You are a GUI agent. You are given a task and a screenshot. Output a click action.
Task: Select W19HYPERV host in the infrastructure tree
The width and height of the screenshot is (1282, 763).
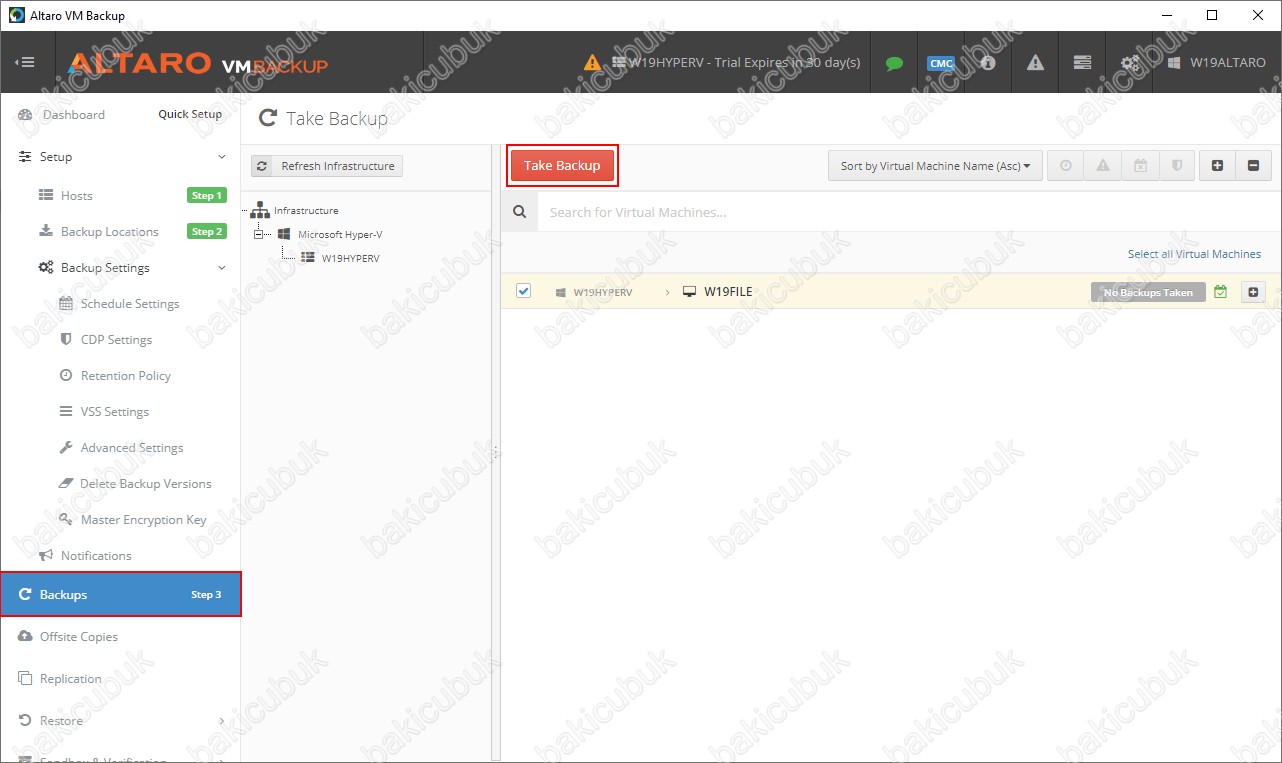pyautogui.click(x=350, y=258)
